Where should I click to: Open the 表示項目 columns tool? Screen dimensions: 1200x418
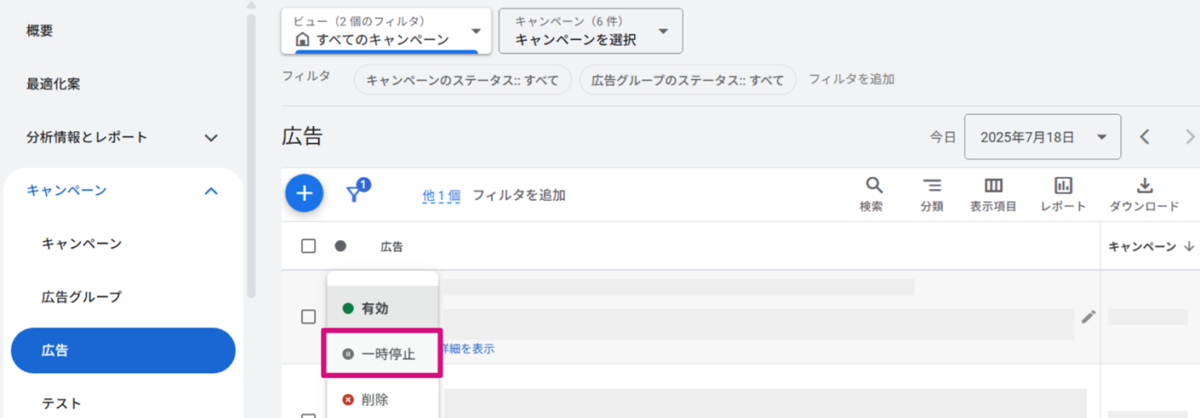click(993, 195)
